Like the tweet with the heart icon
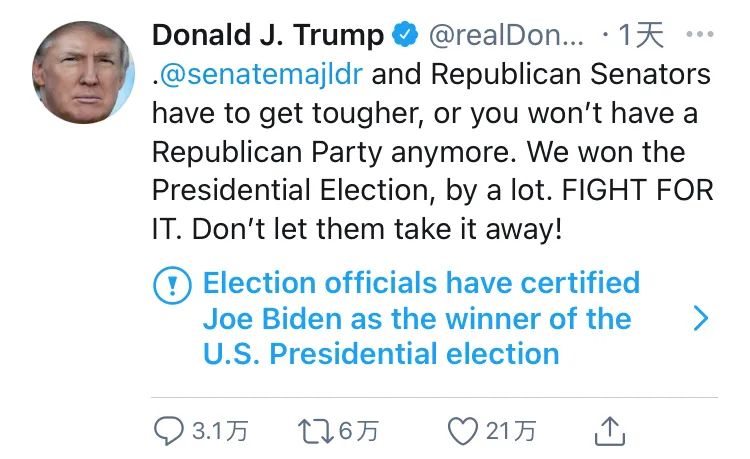The width and height of the screenshot is (750, 459). coord(461,431)
